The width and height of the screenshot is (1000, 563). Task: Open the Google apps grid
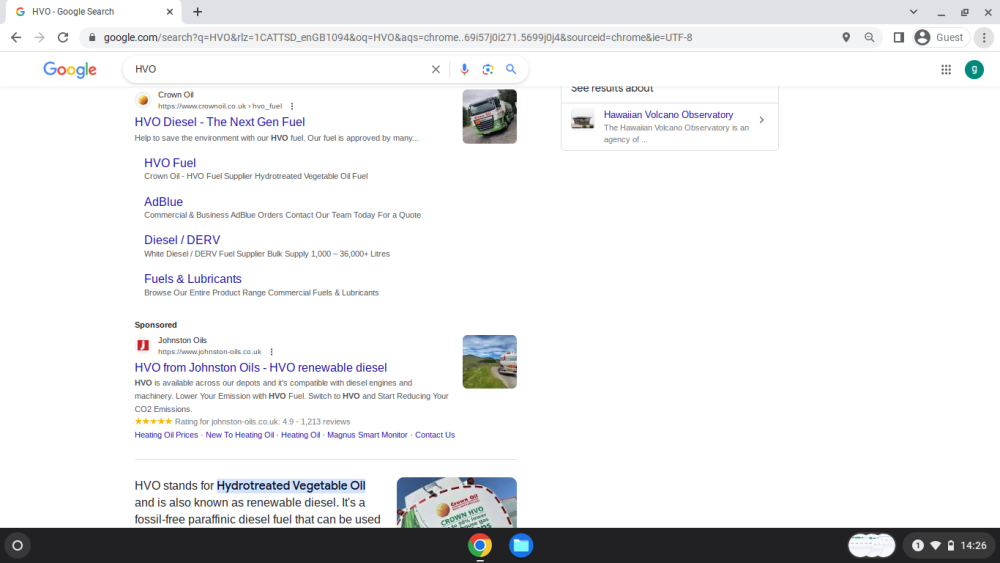click(x=946, y=69)
